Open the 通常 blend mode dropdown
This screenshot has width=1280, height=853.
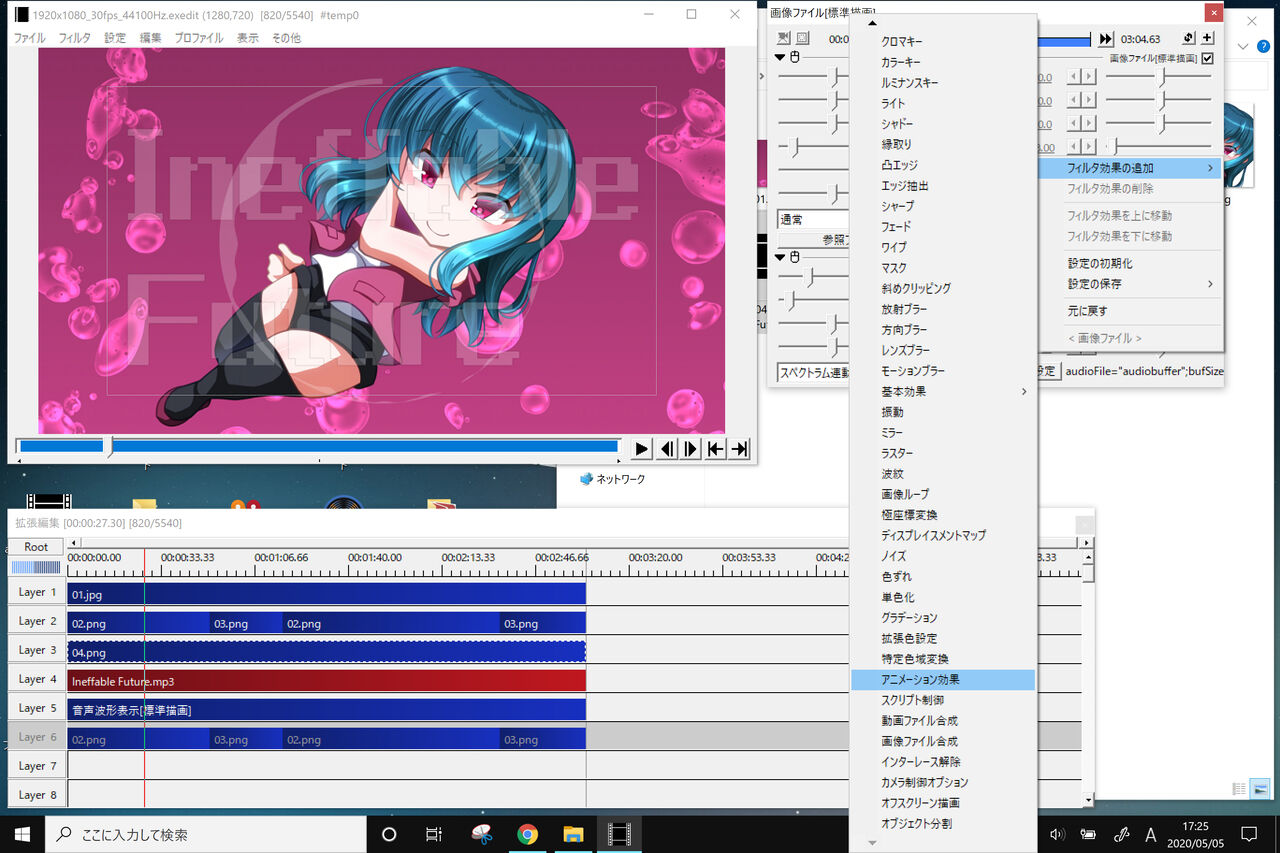pos(814,219)
